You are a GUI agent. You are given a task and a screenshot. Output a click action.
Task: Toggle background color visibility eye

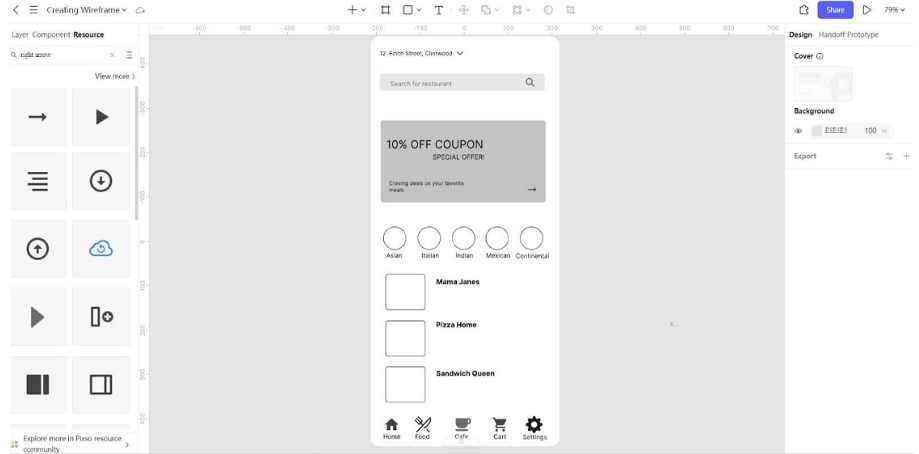(x=798, y=131)
